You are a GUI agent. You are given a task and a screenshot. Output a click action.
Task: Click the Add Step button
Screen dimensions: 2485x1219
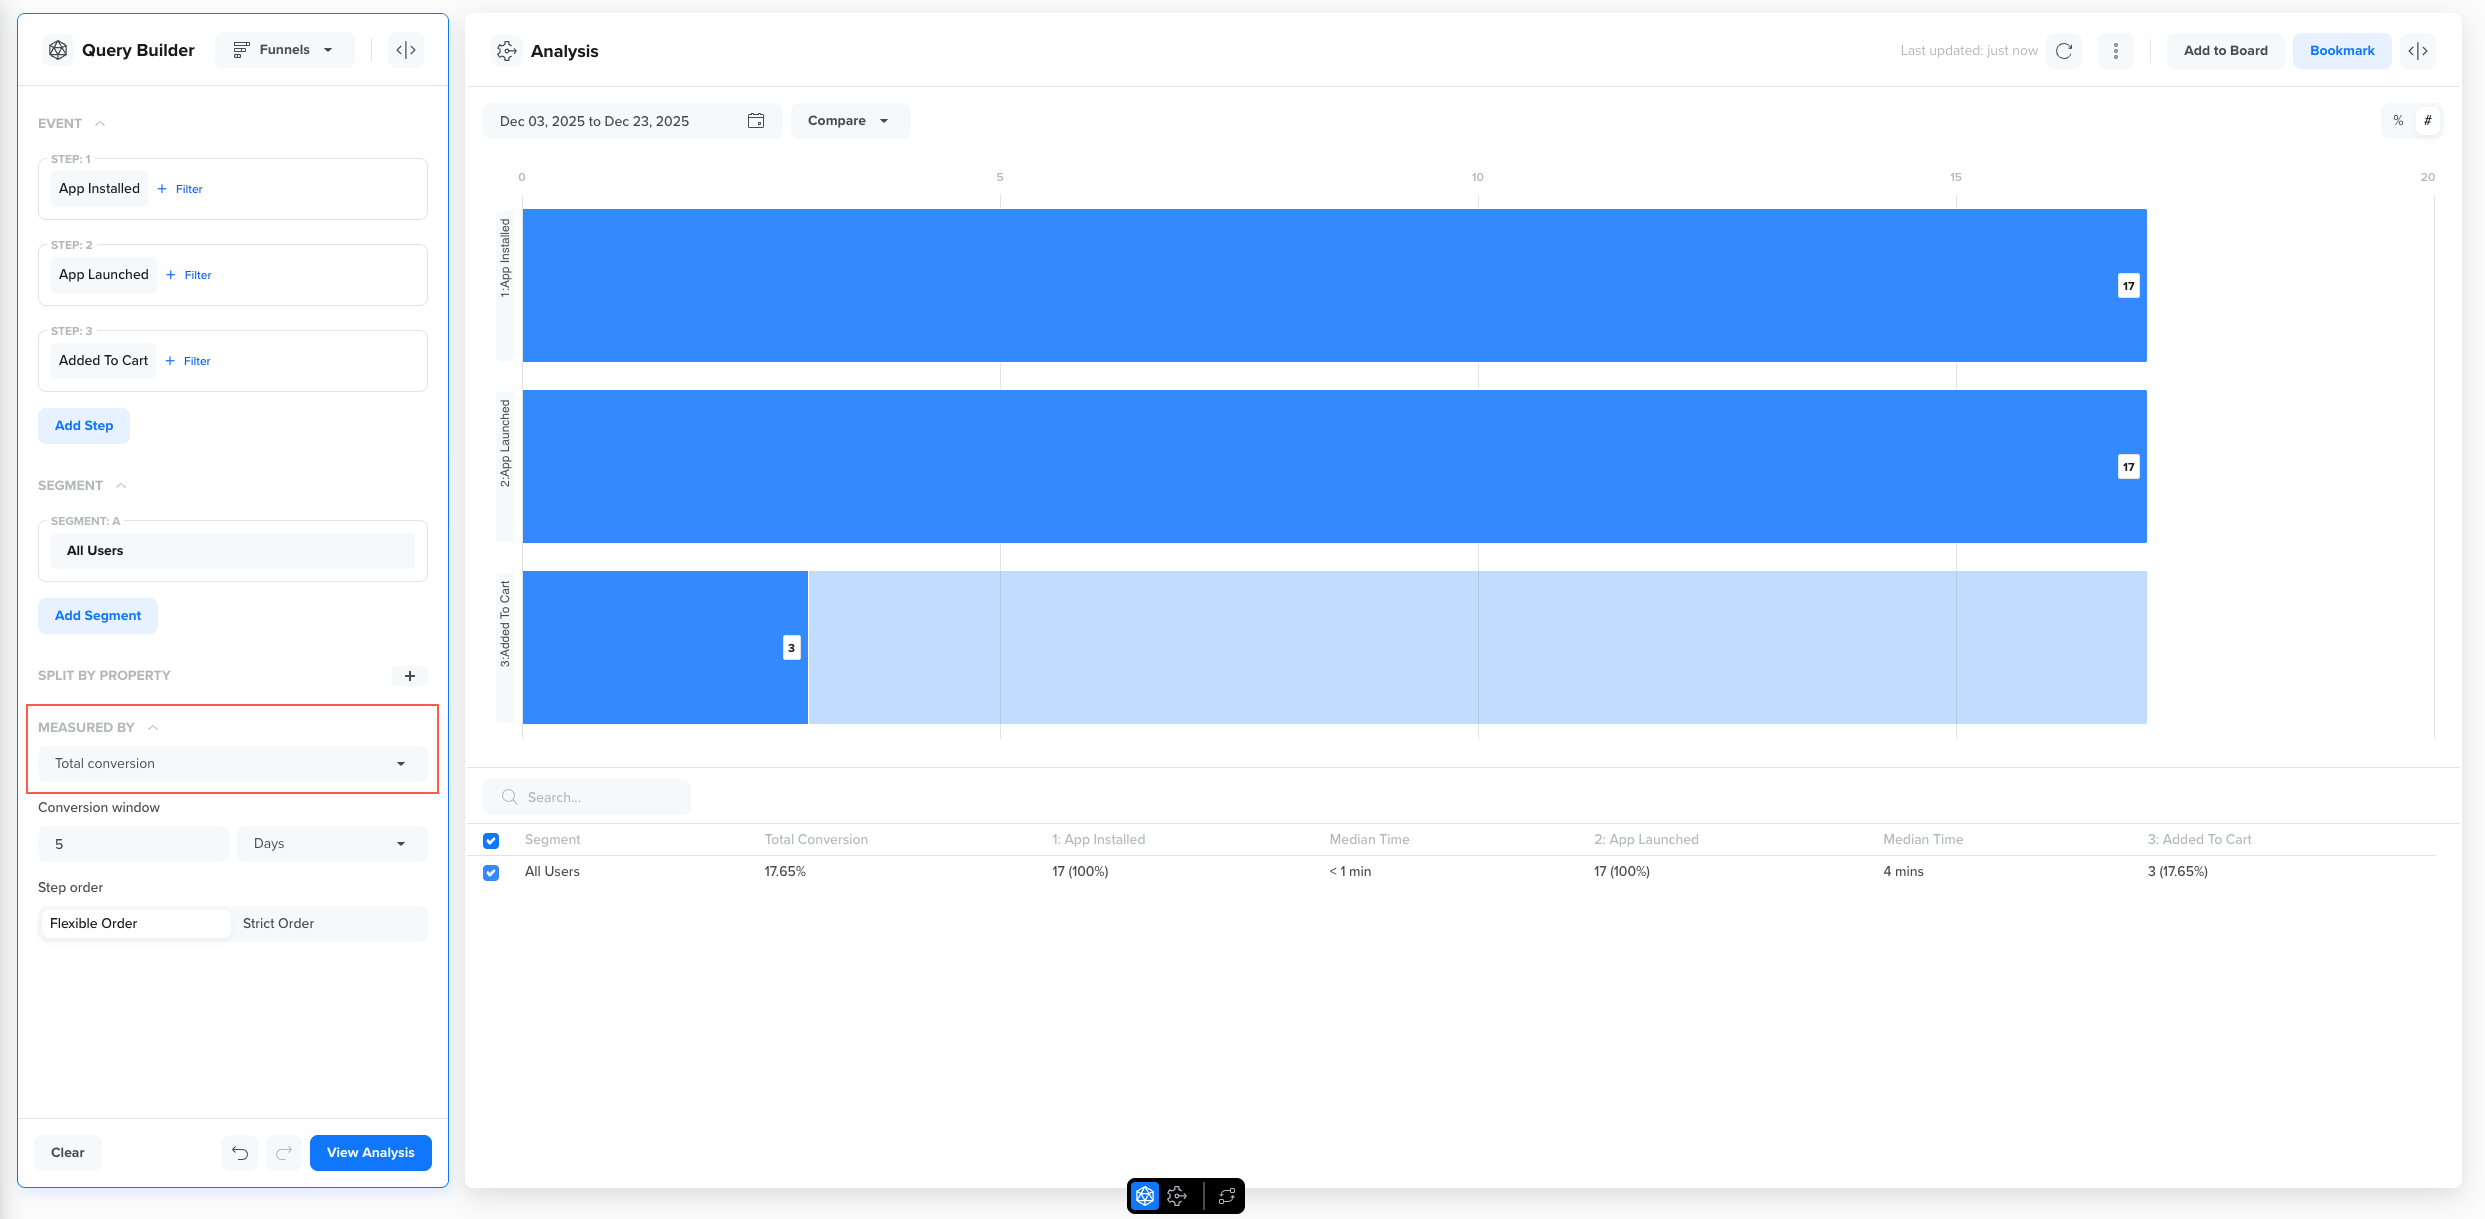[84, 426]
